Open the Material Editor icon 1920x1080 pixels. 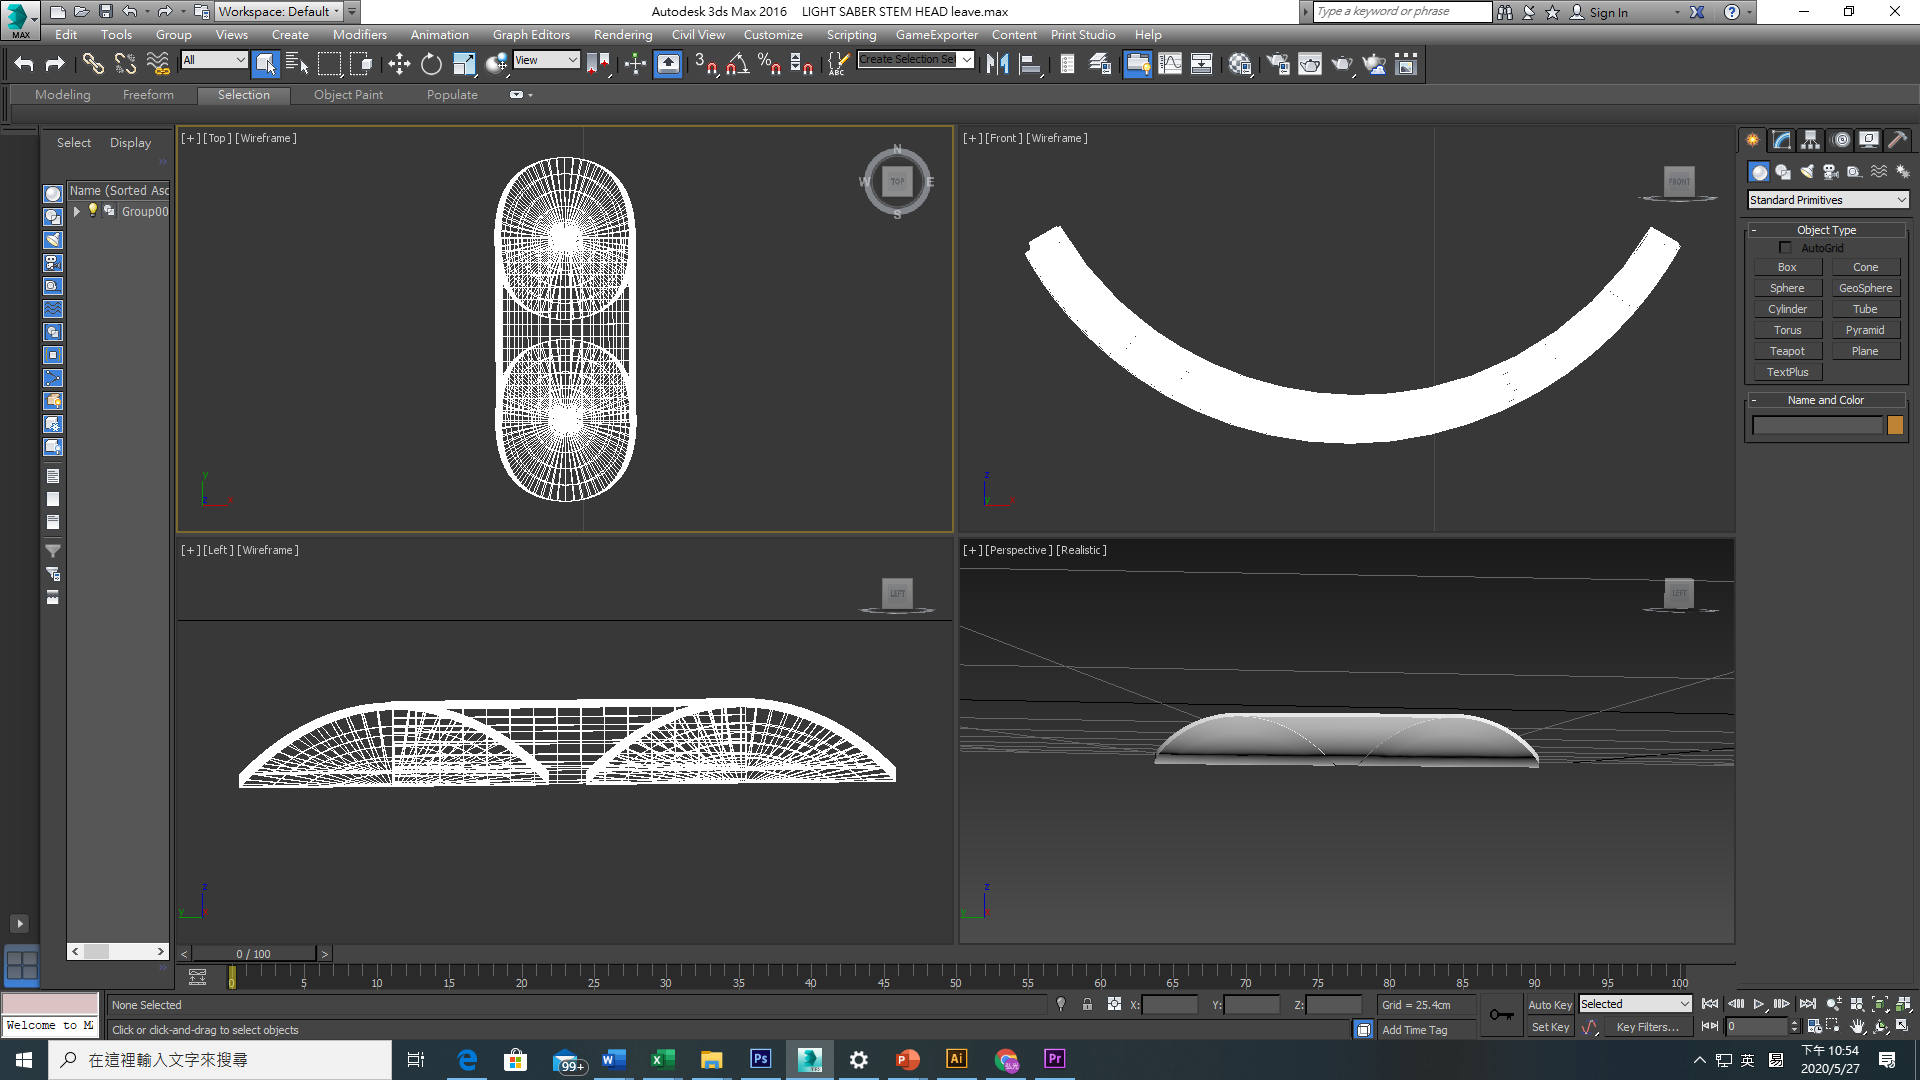[x=1241, y=64]
